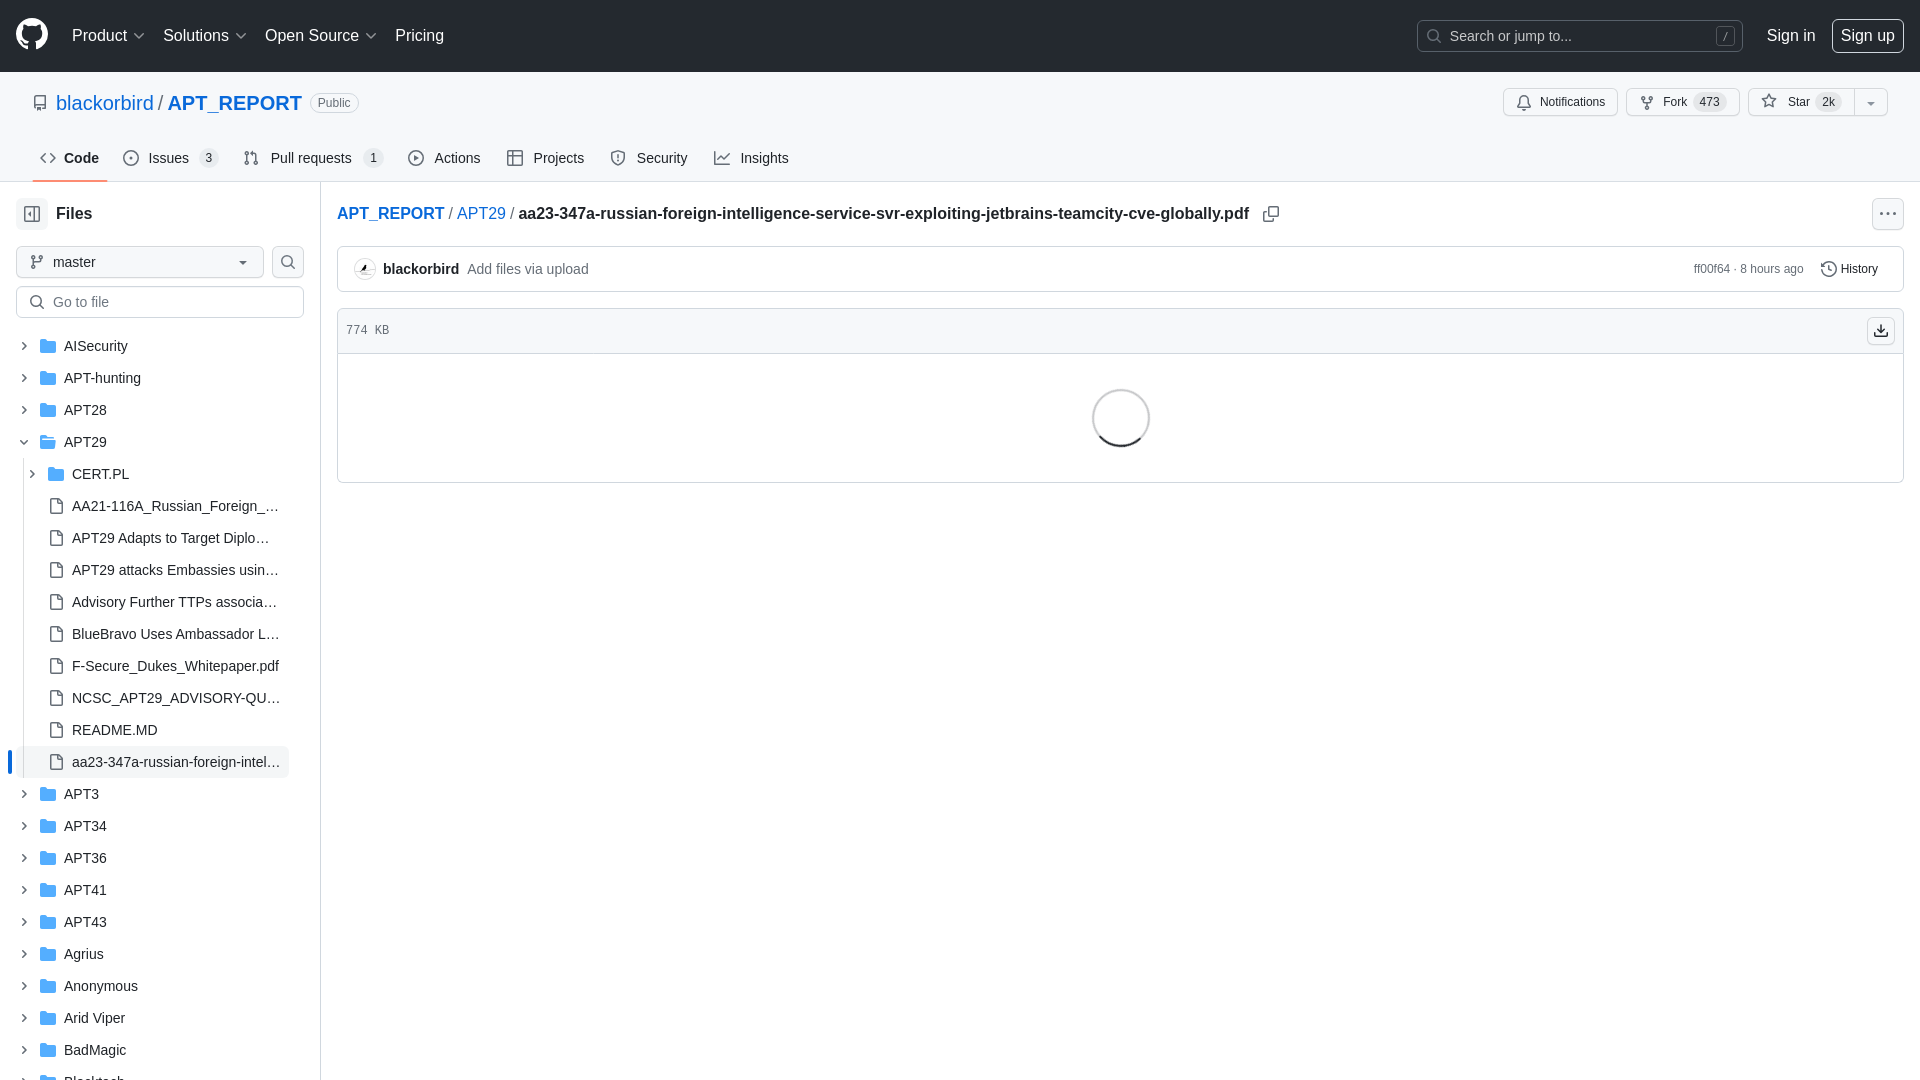Expand the APT-hunting folder
Viewport: 1920px width, 1080px height.
[x=24, y=378]
